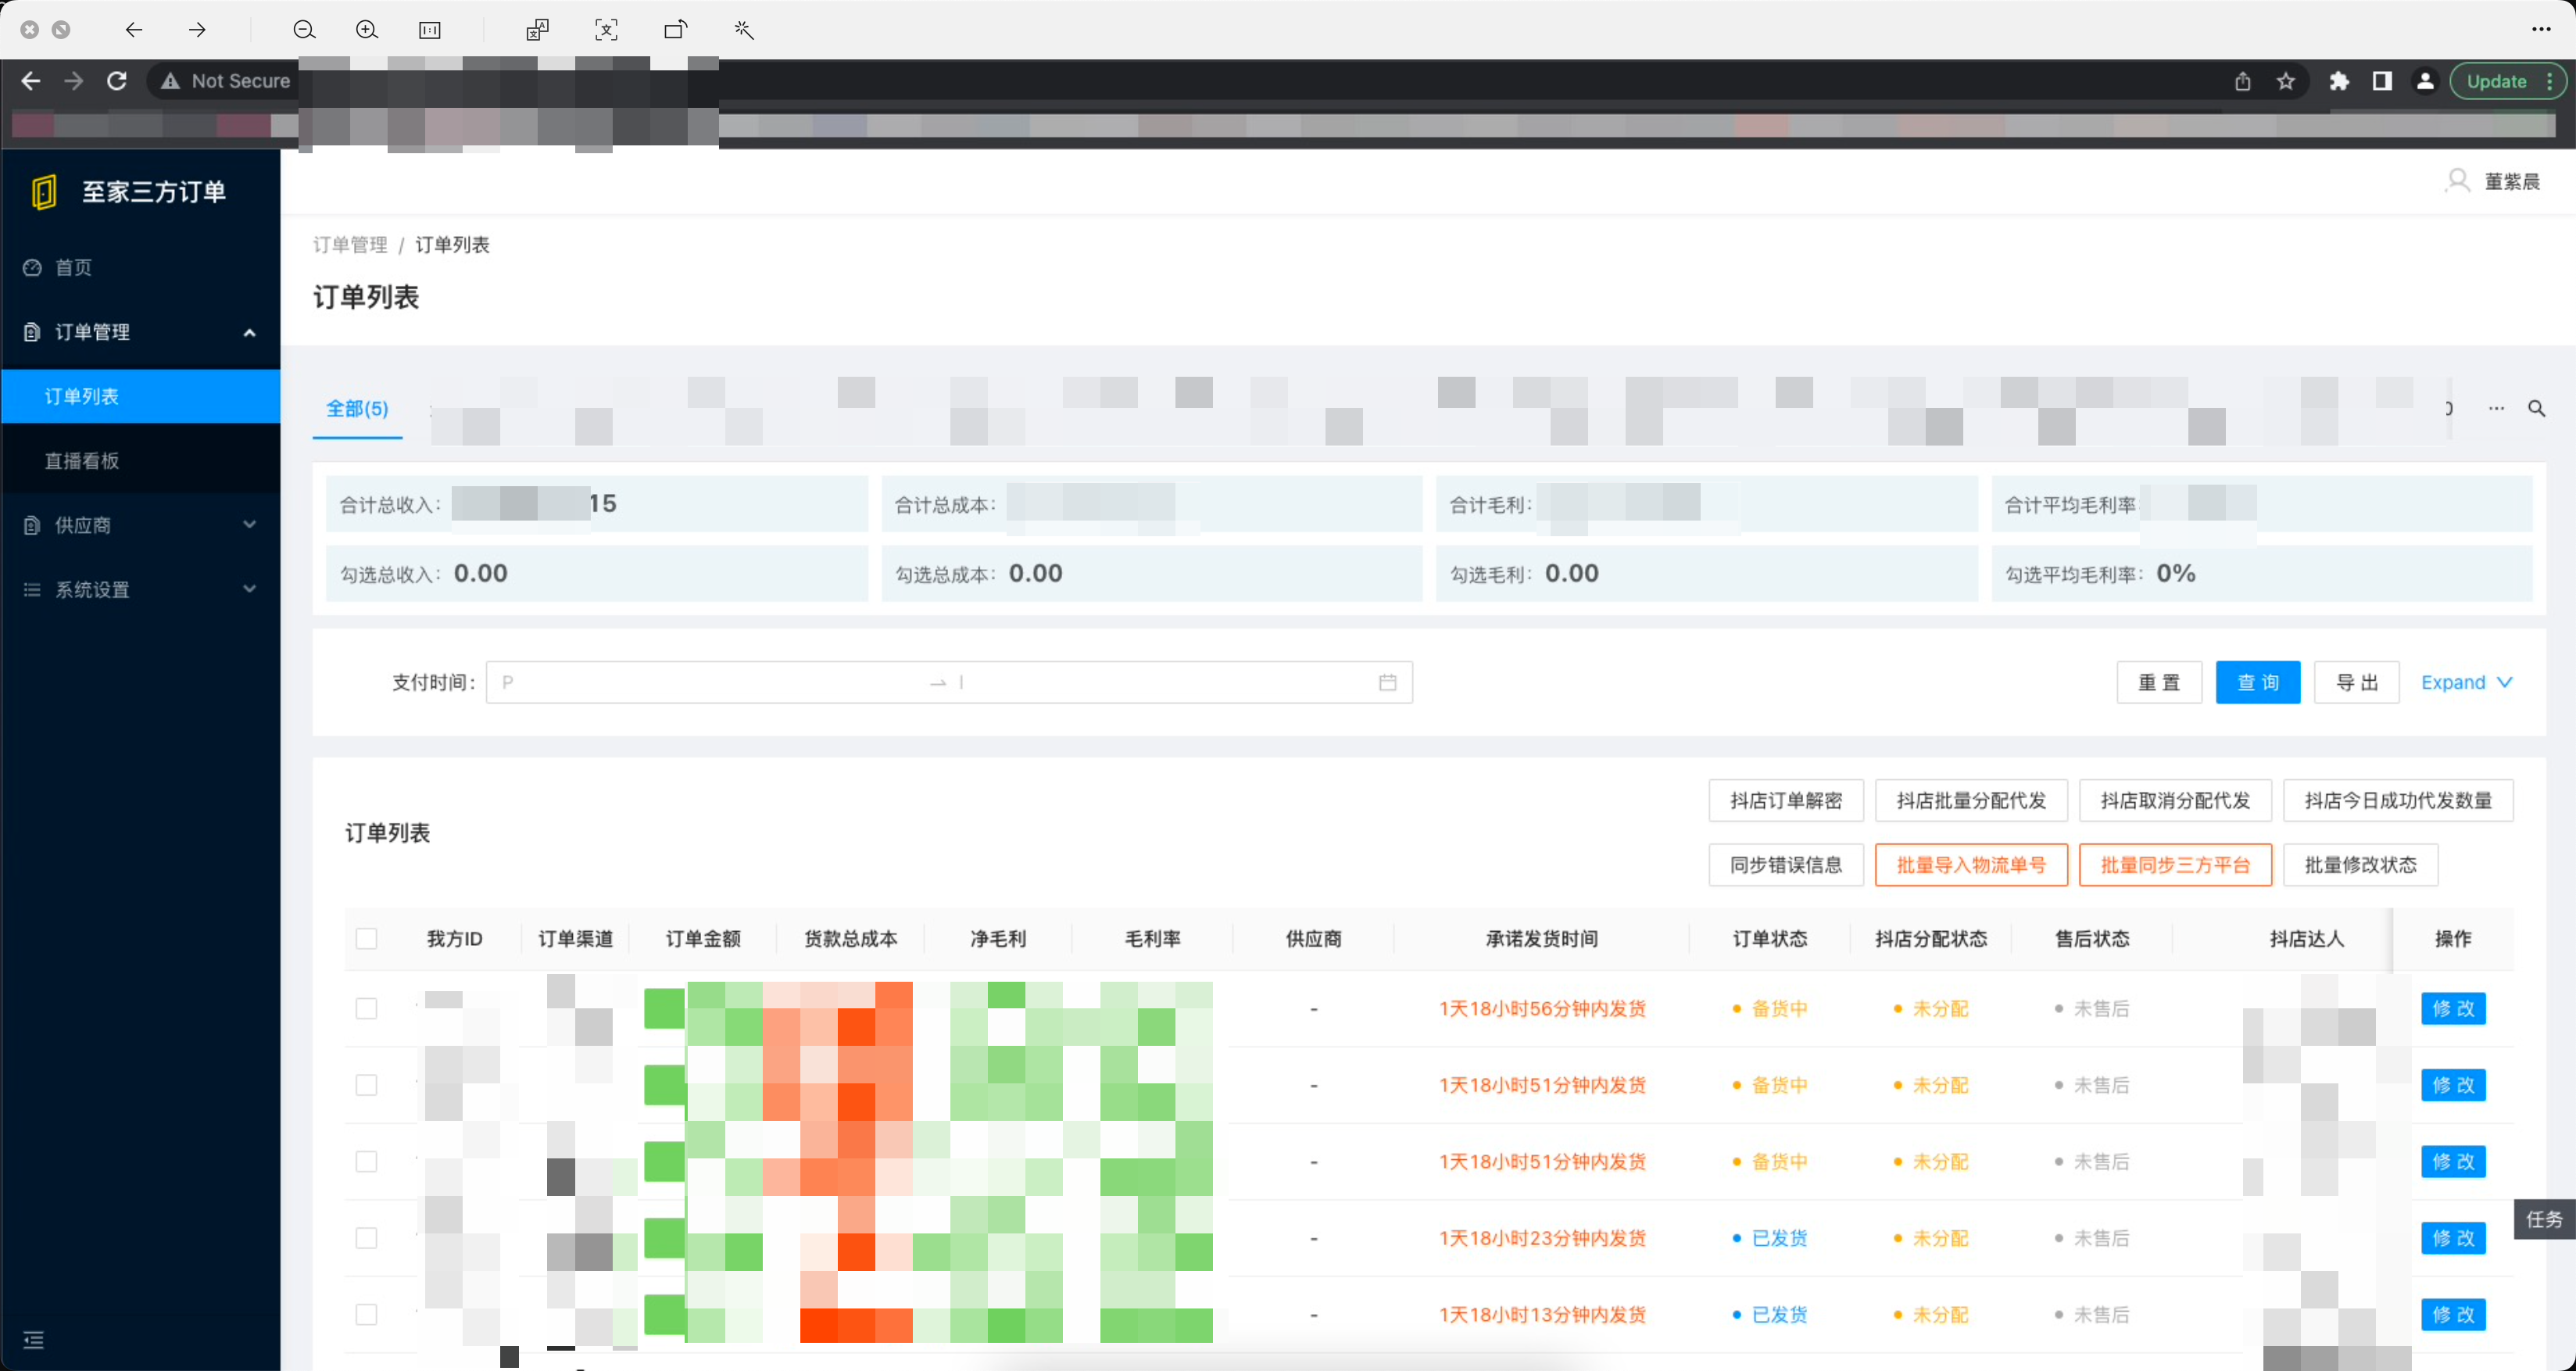Image resolution: width=2576 pixels, height=1371 pixels.
Task: Open the viewer more options ellipsis
Action: point(2541,30)
